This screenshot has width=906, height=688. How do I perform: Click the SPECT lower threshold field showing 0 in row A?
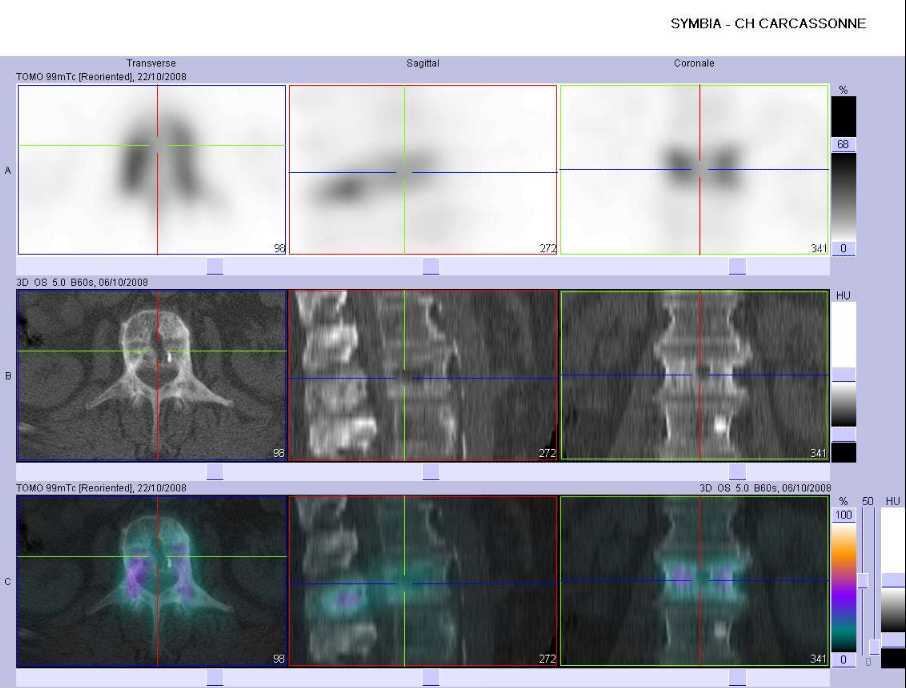click(844, 248)
